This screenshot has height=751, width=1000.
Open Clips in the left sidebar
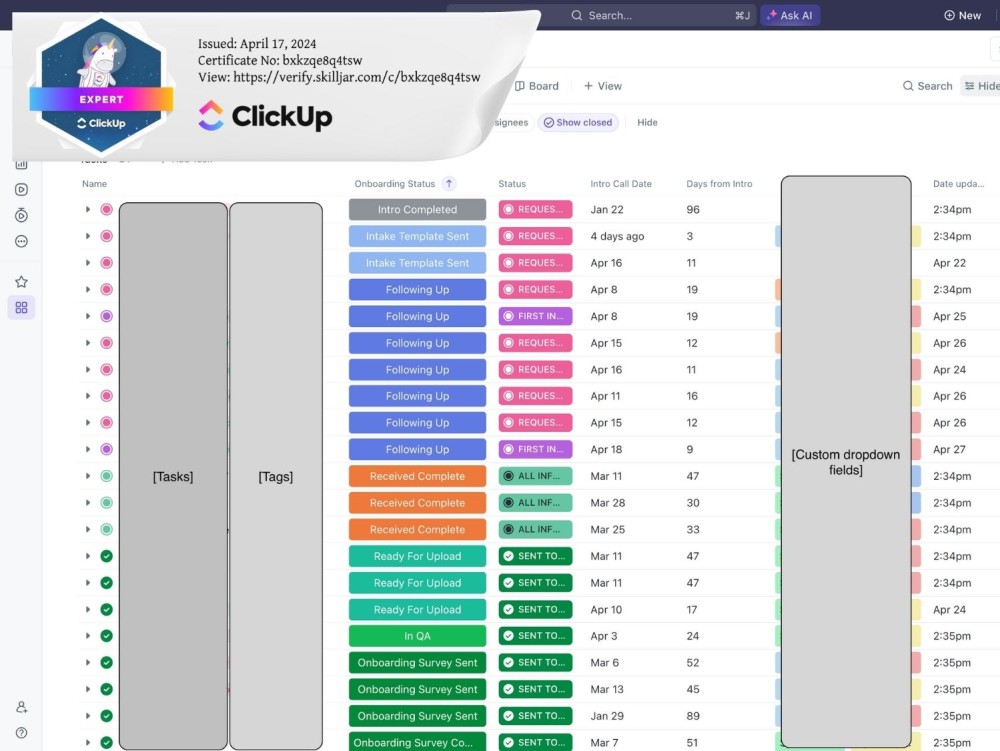[x=21, y=189]
